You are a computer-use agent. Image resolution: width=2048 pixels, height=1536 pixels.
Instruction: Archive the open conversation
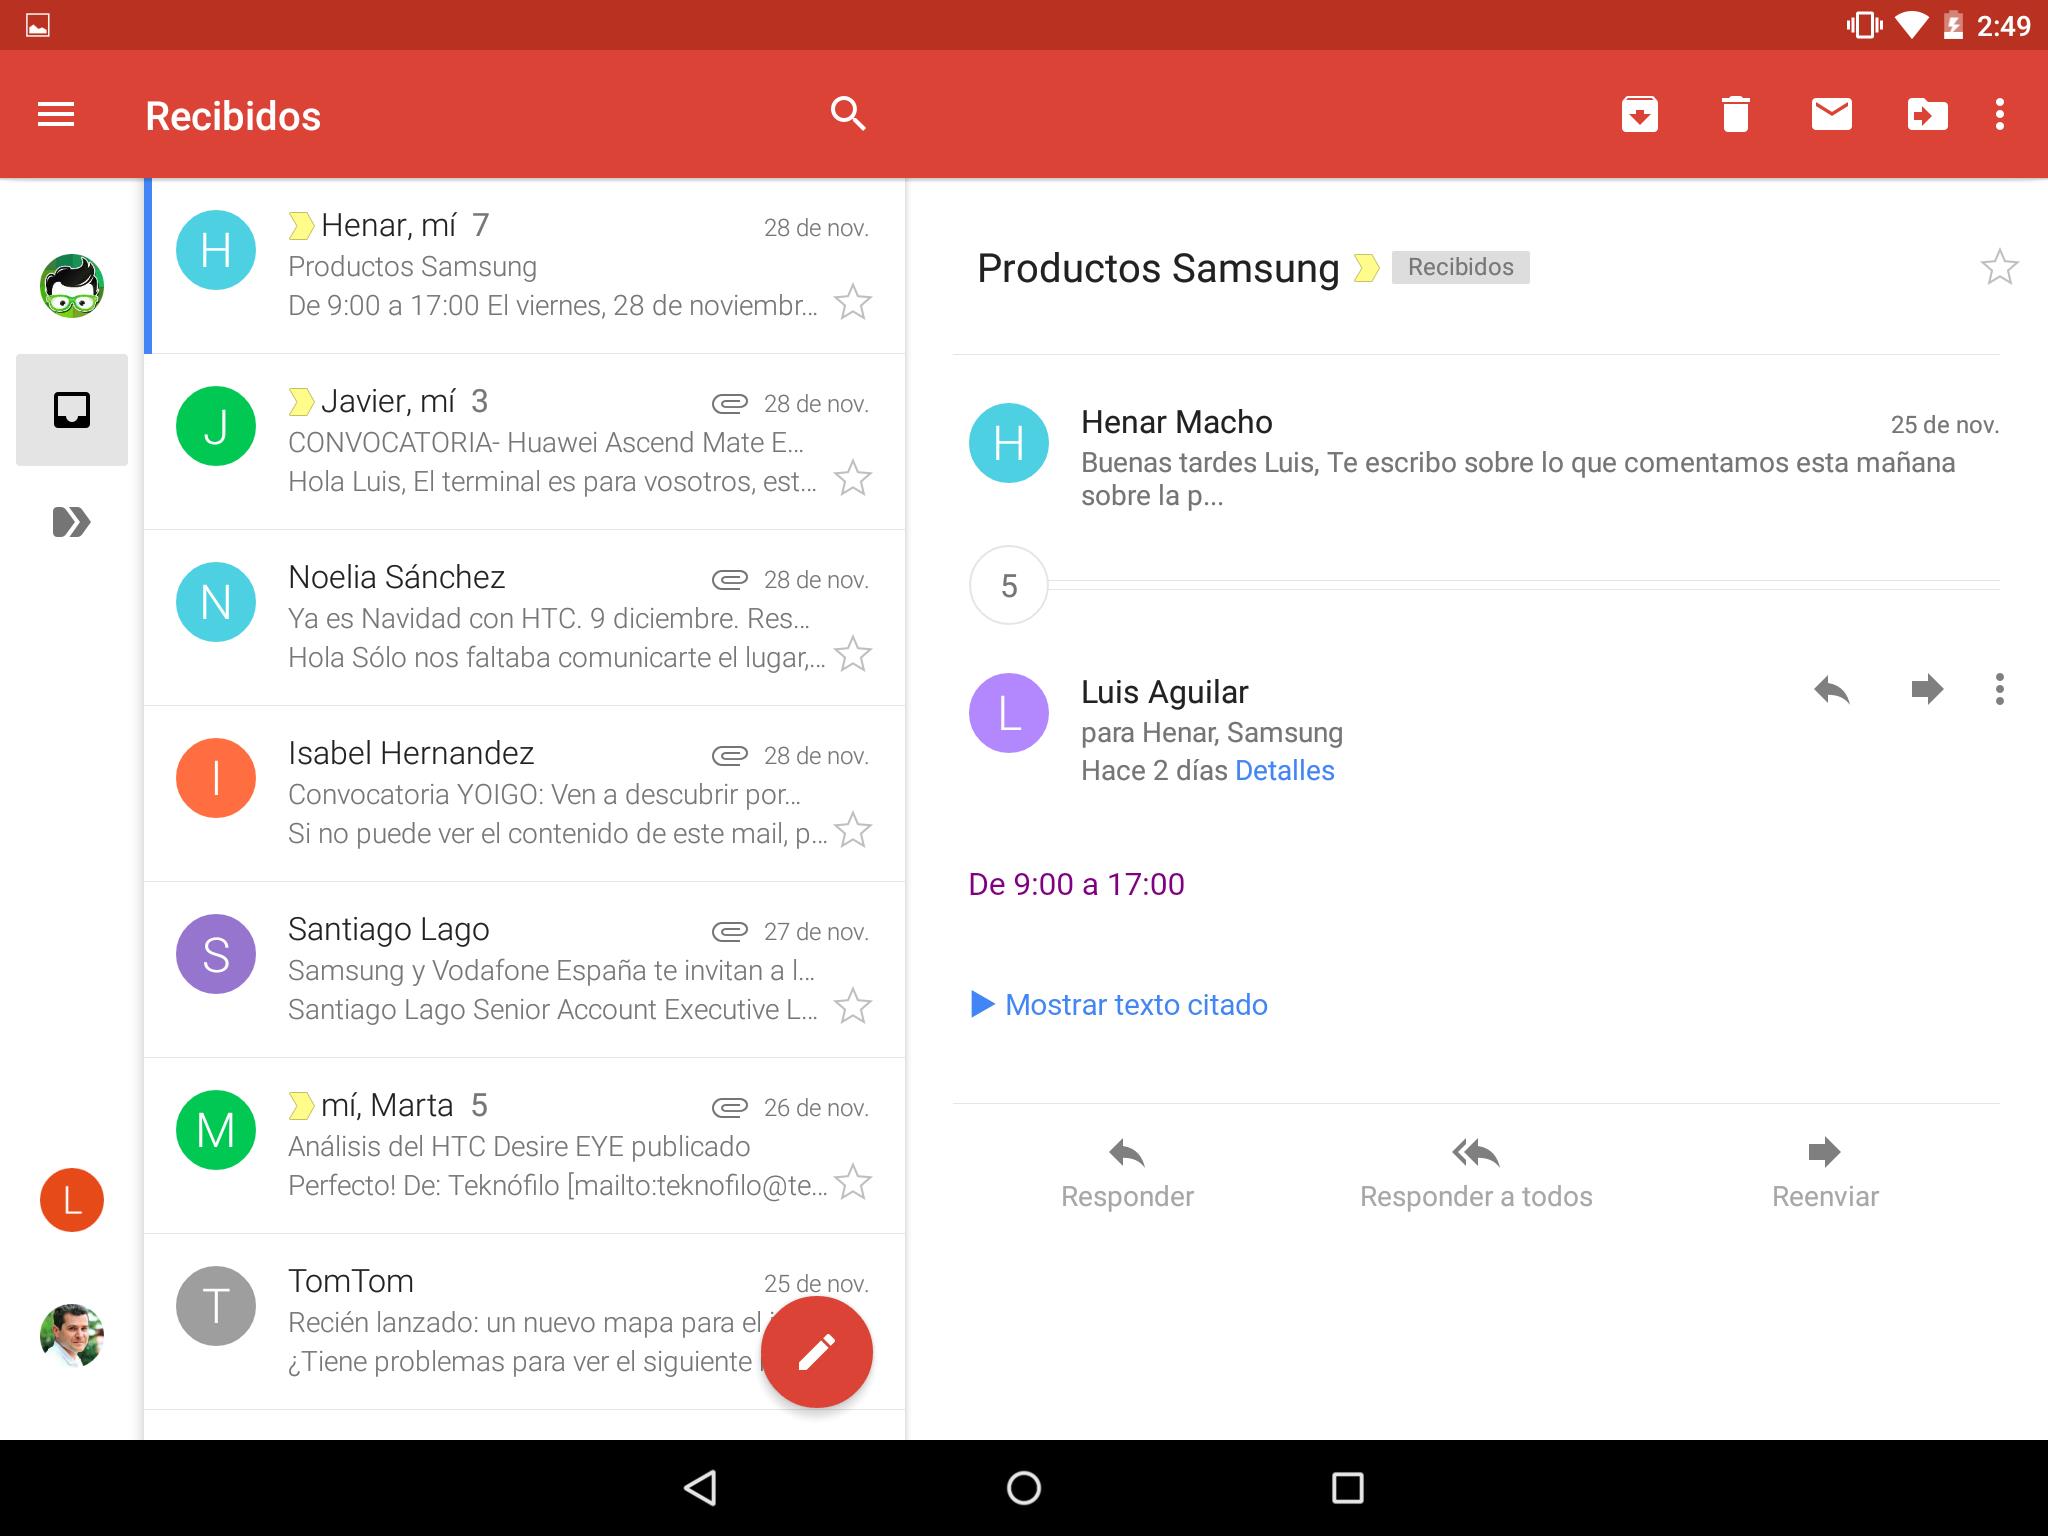pos(1639,114)
